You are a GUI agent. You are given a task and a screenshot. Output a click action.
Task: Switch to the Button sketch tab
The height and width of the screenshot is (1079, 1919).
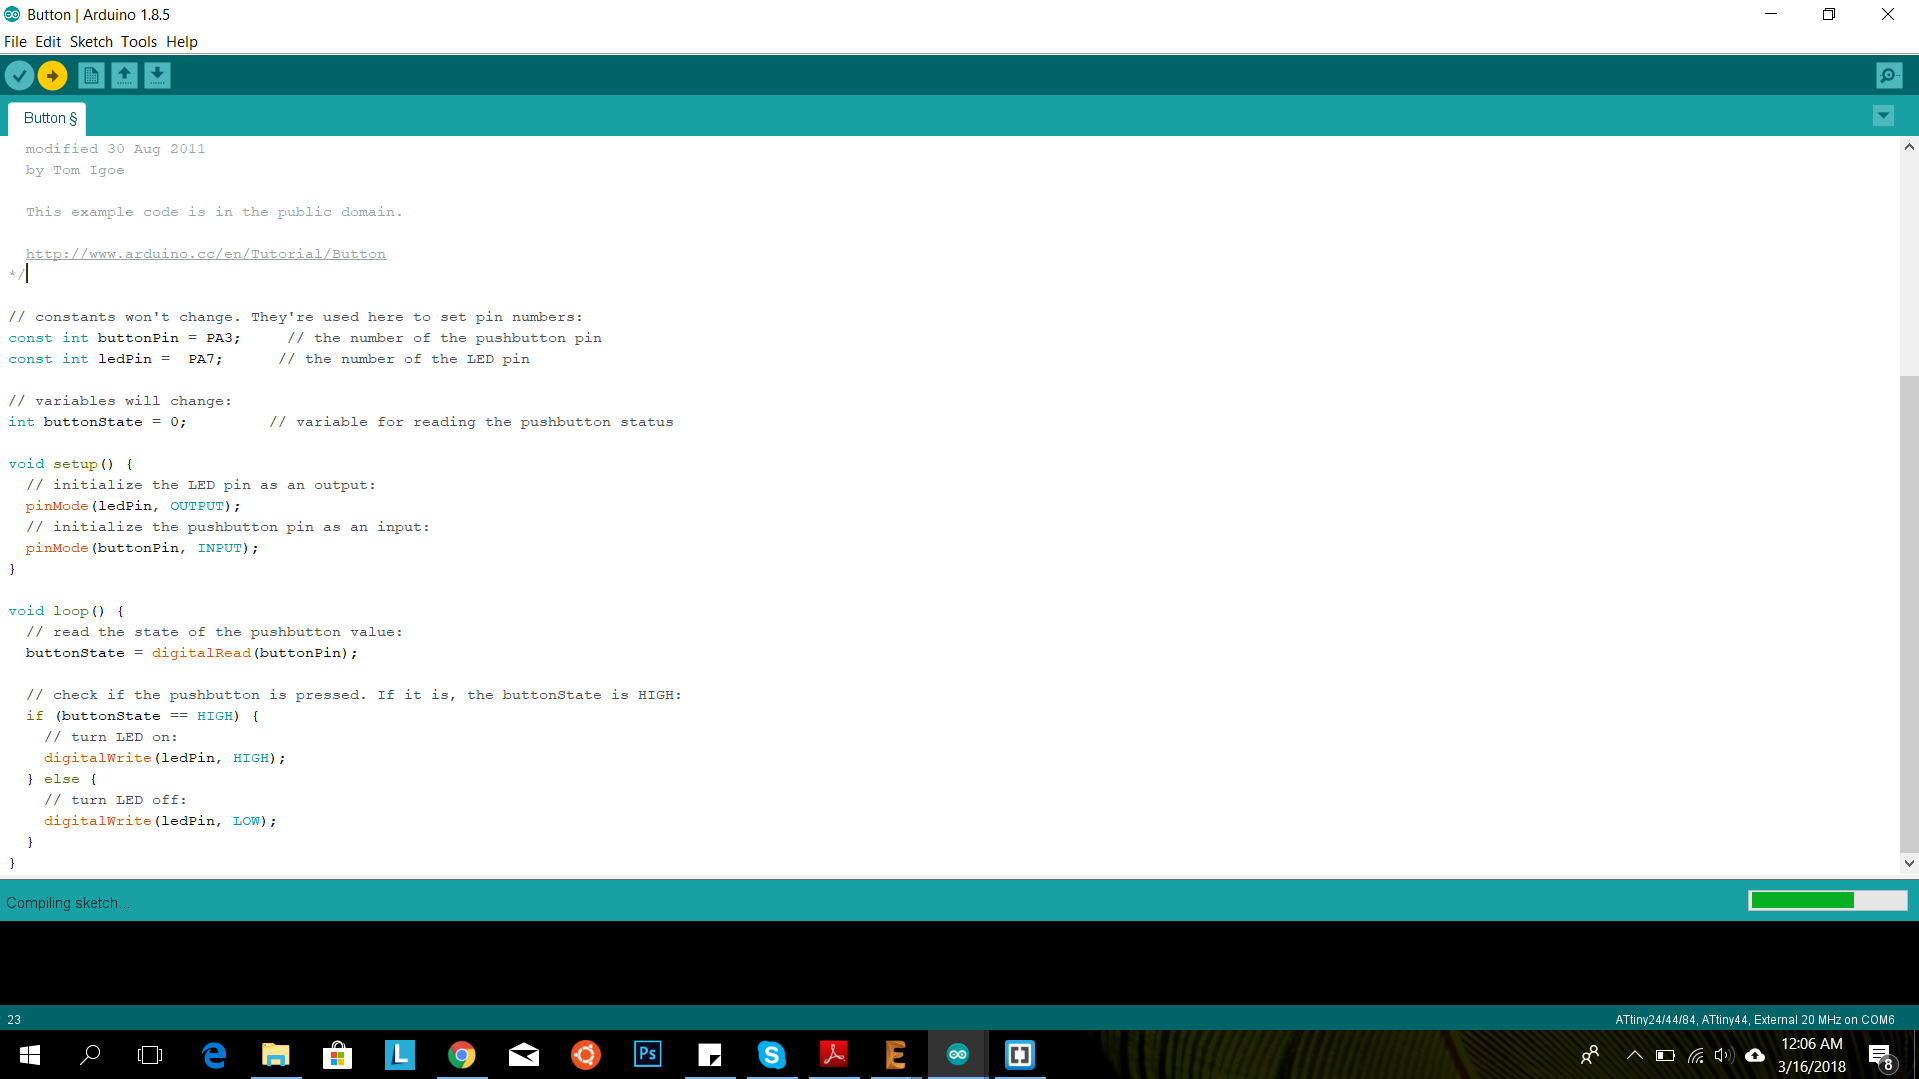(47, 118)
